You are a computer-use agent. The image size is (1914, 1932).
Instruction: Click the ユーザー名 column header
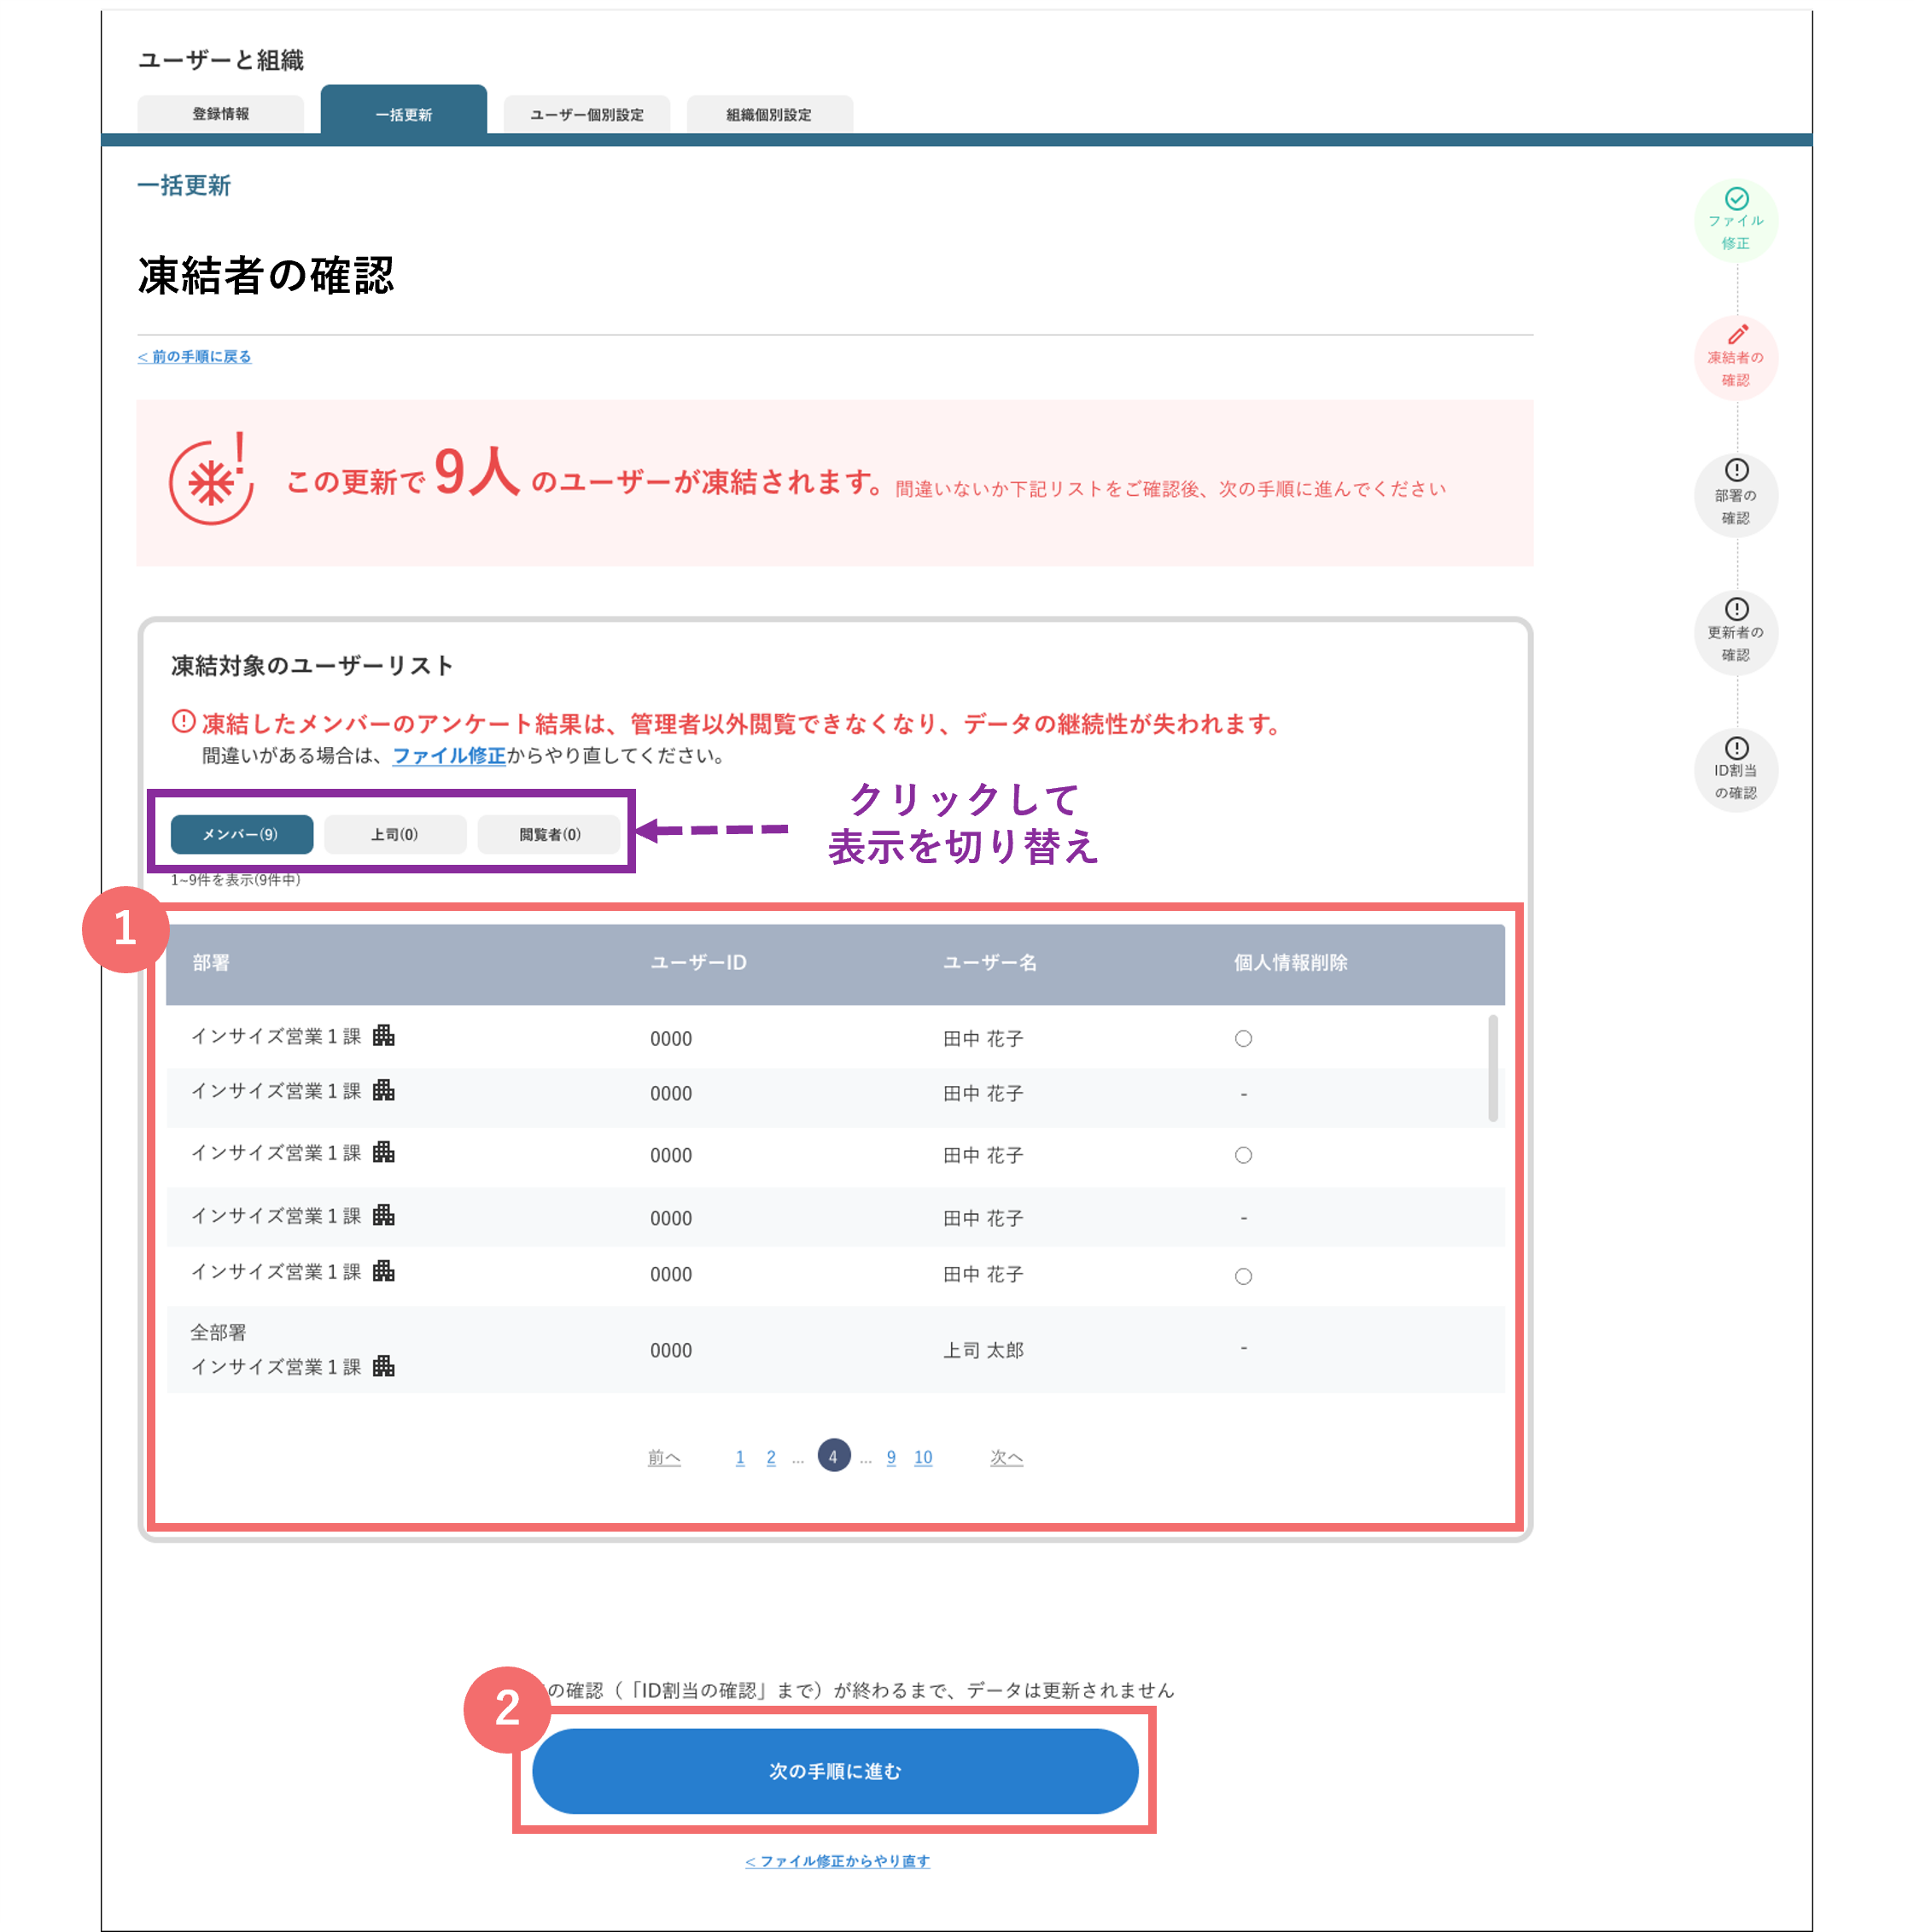[990, 963]
